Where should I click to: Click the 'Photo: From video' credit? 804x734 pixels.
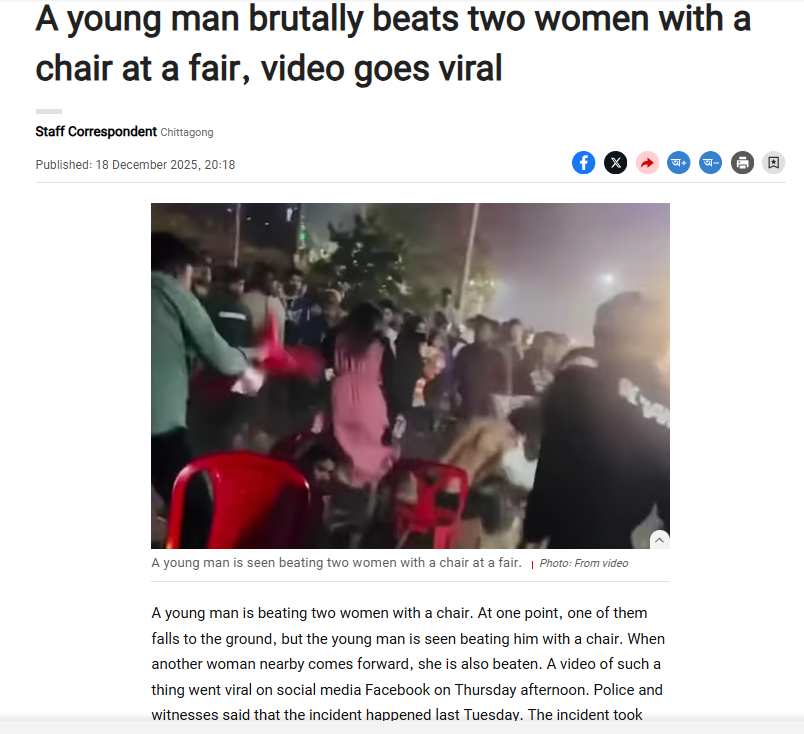click(584, 563)
